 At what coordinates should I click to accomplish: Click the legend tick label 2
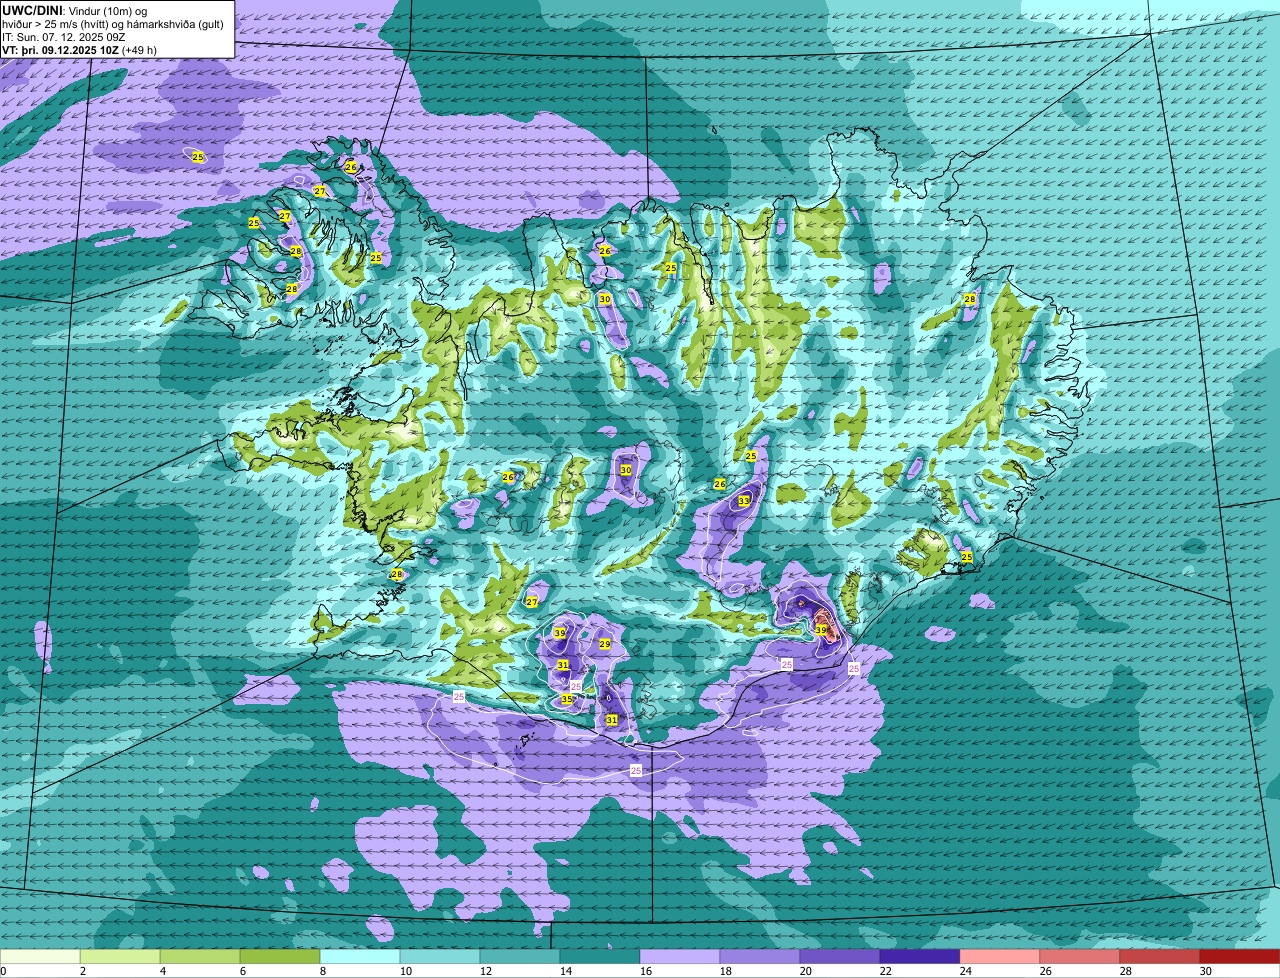click(x=83, y=971)
